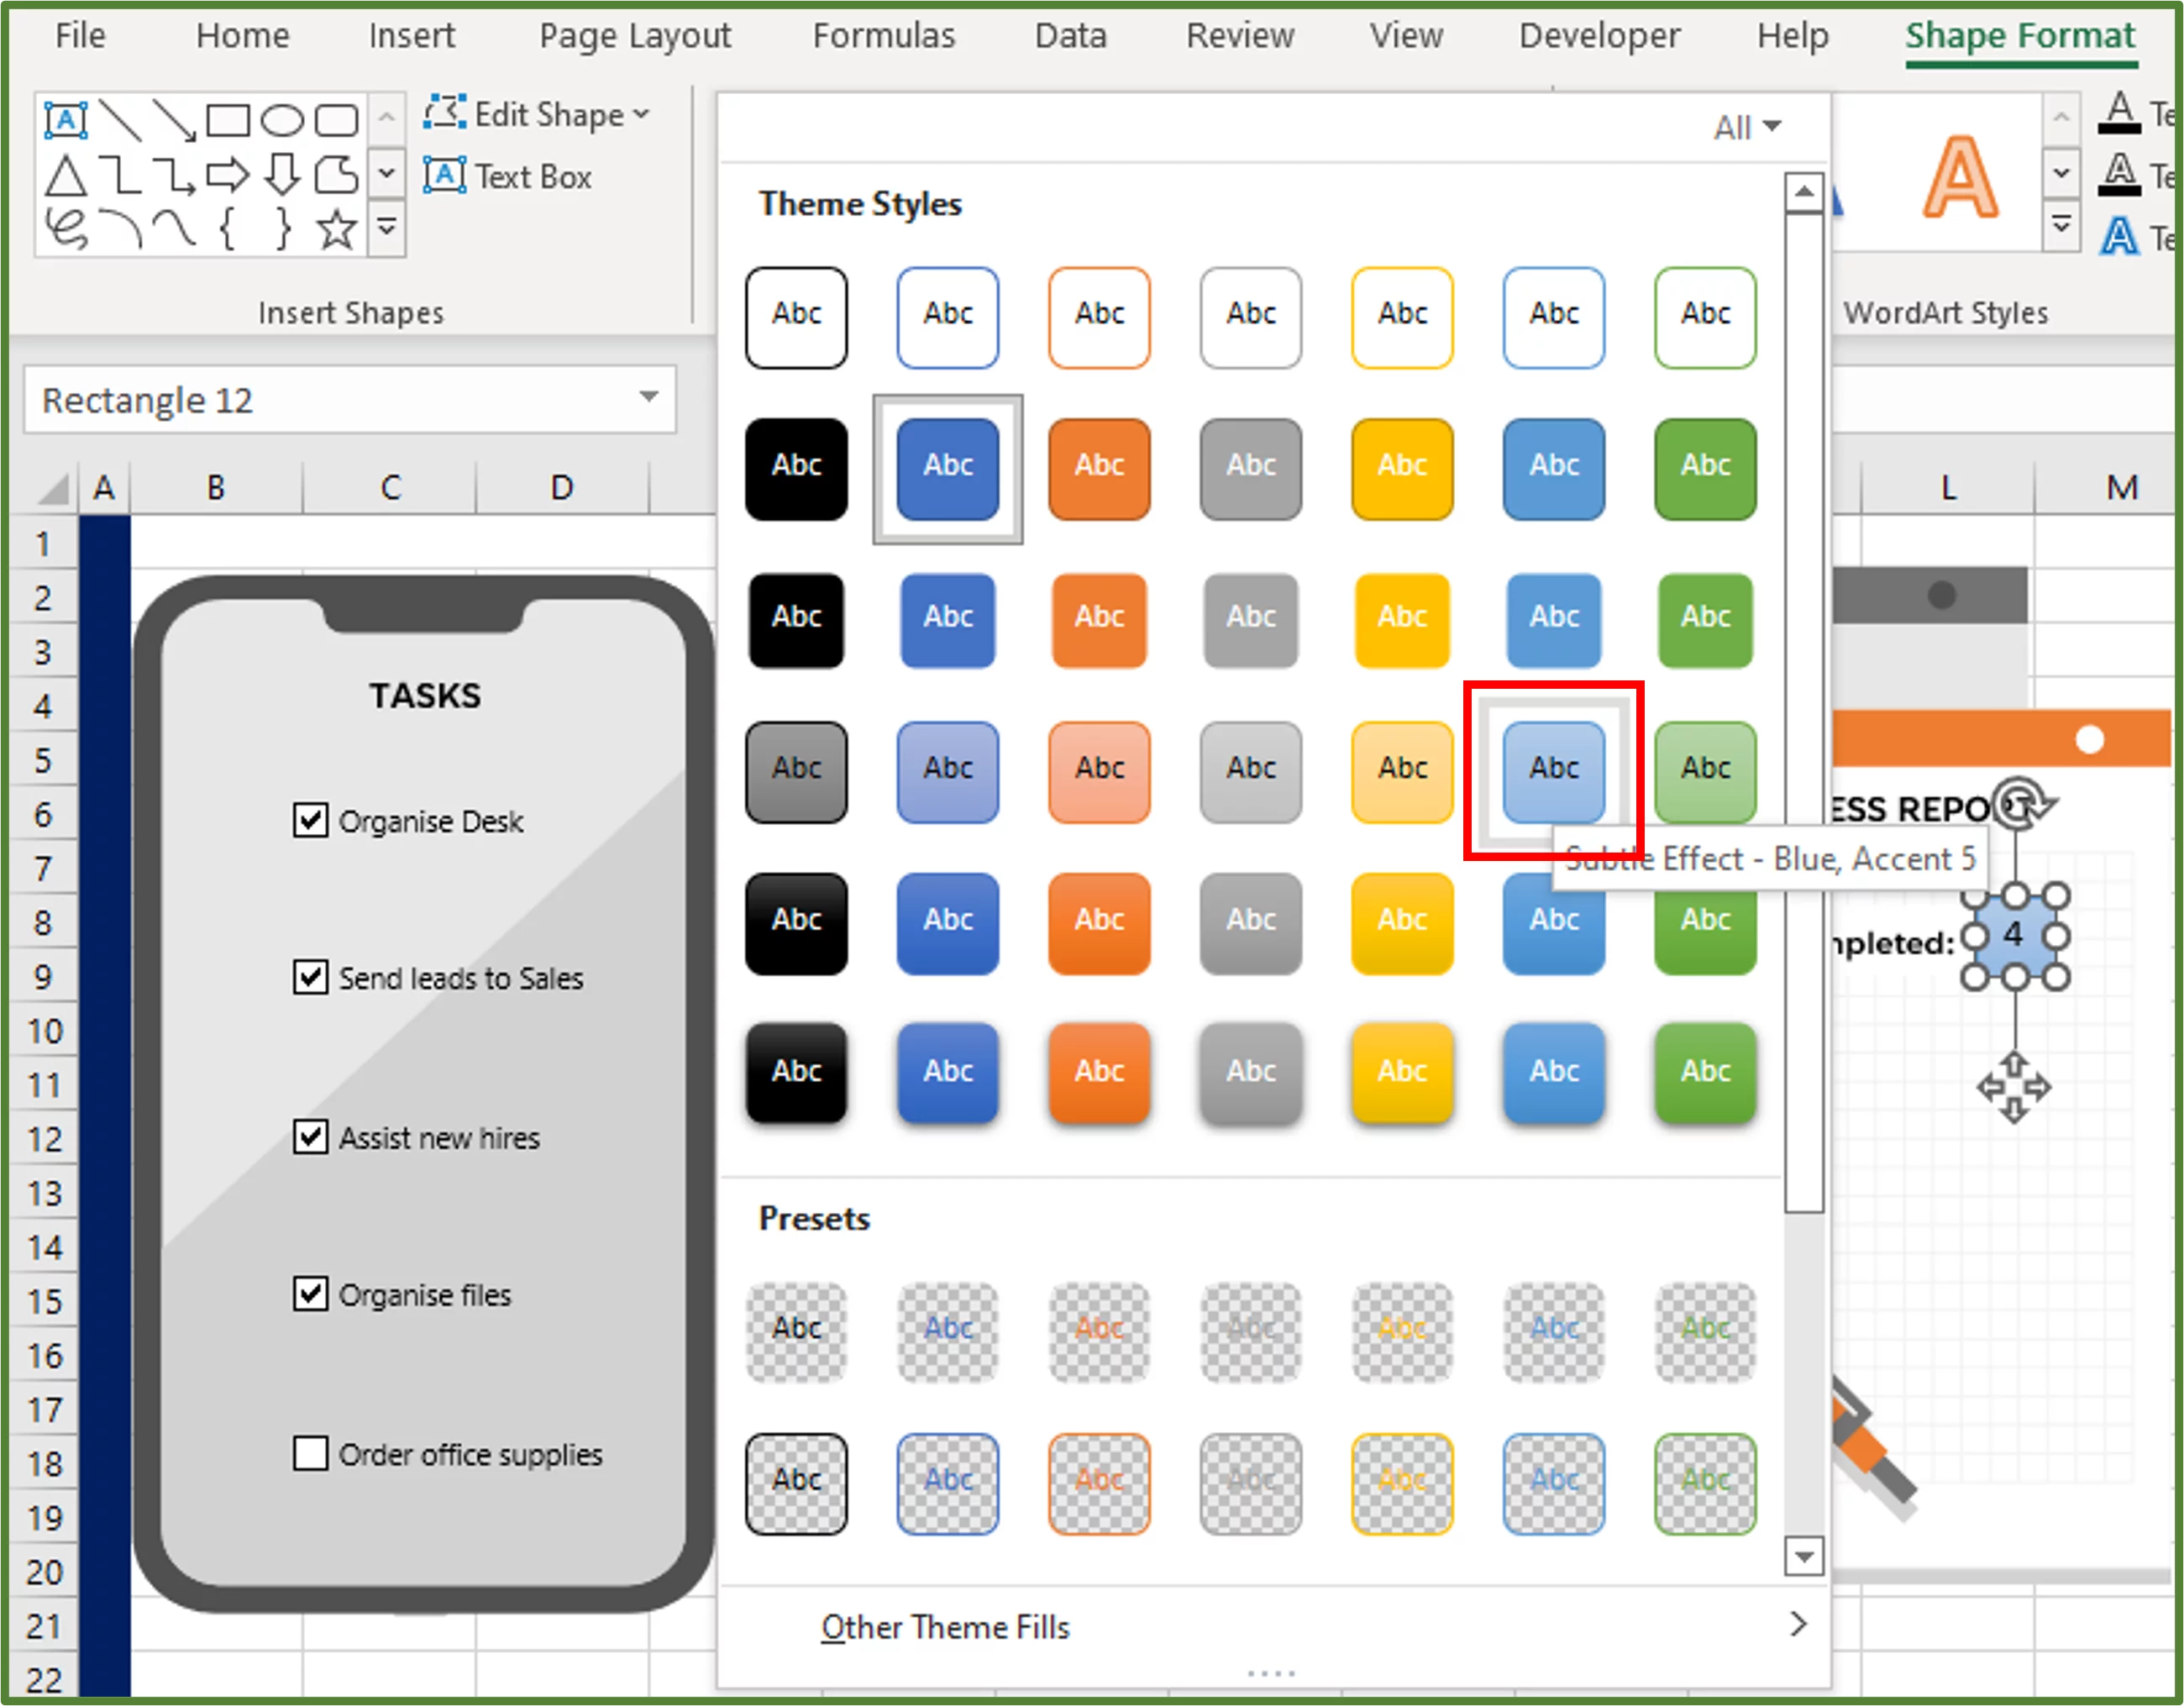Insert a Text Box
Screen dimensions: 2184x1706
pyautogui.click(x=530, y=176)
